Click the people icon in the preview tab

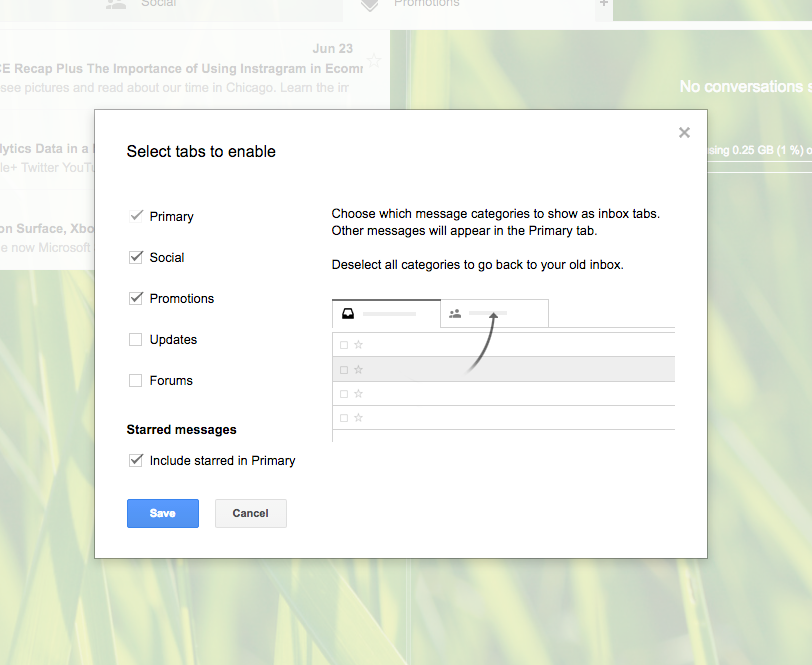pyautogui.click(x=455, y=314)
